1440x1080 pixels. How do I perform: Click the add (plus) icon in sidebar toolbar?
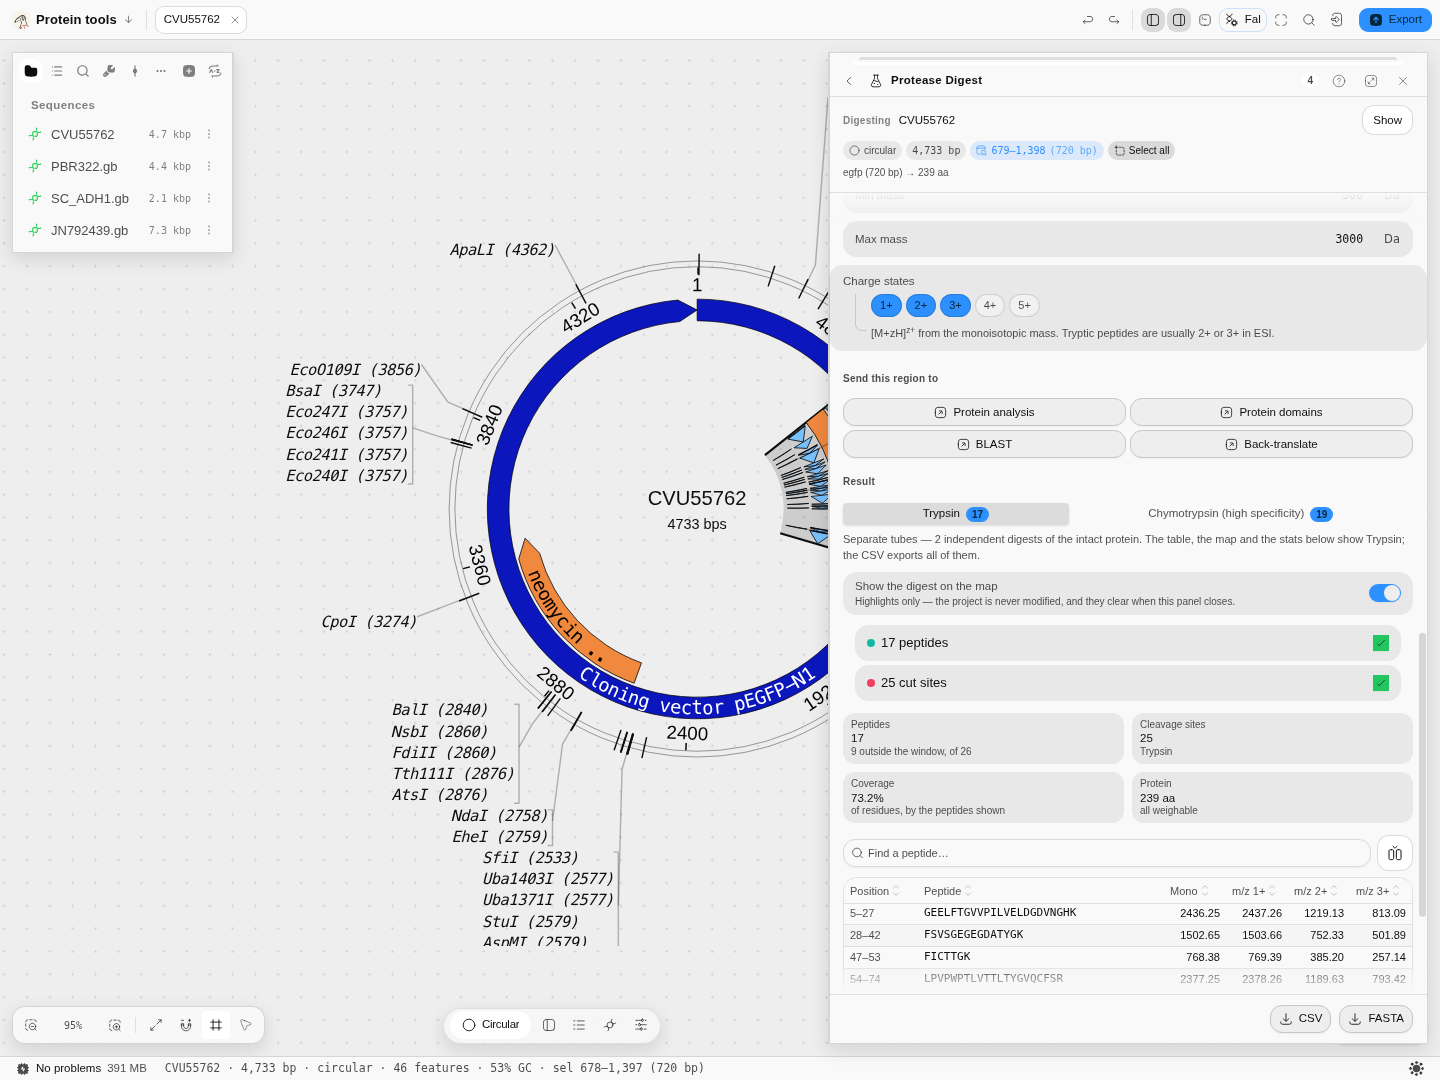click(x=189, y=71)
